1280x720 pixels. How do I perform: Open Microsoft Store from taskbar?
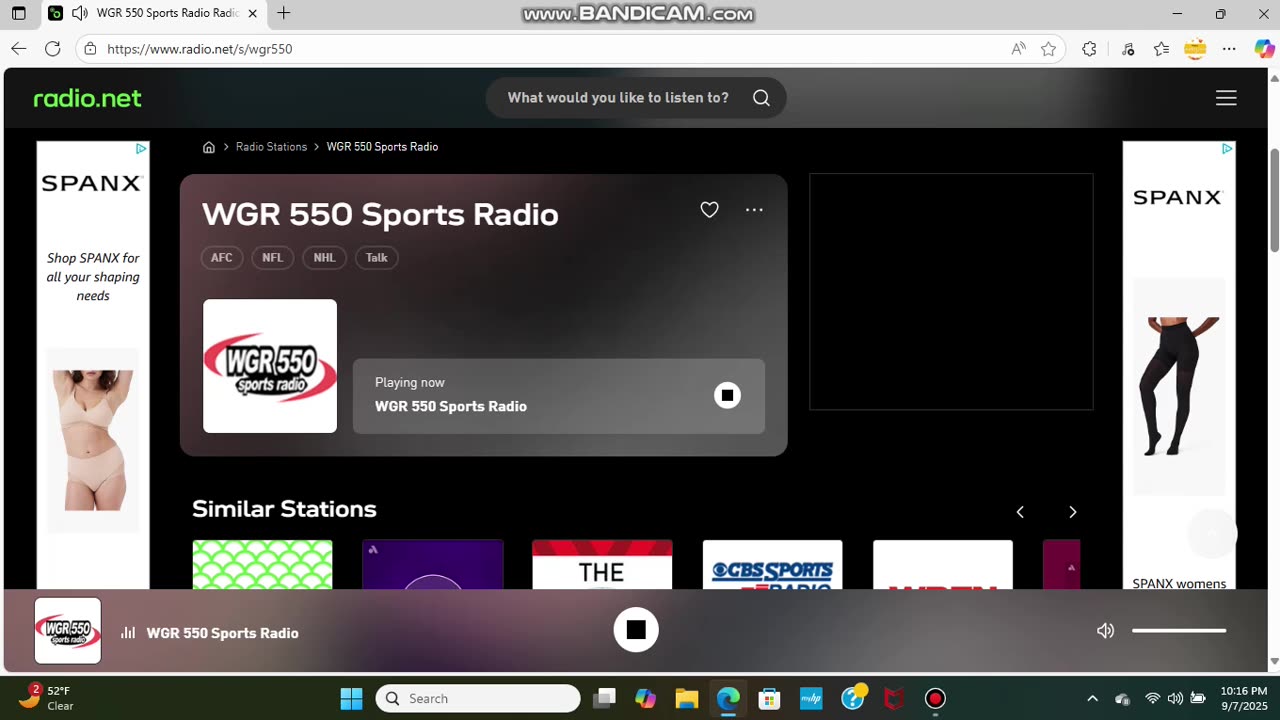[769, 698]
